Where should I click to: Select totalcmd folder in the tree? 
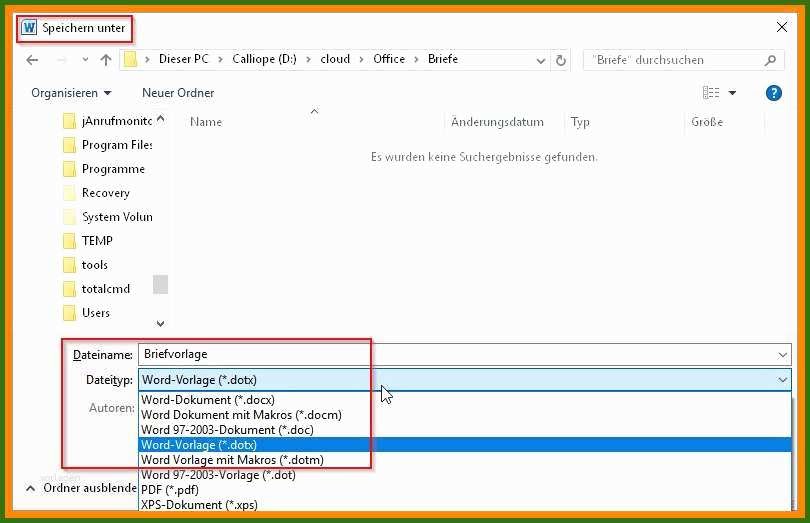(x=96, y=289)
